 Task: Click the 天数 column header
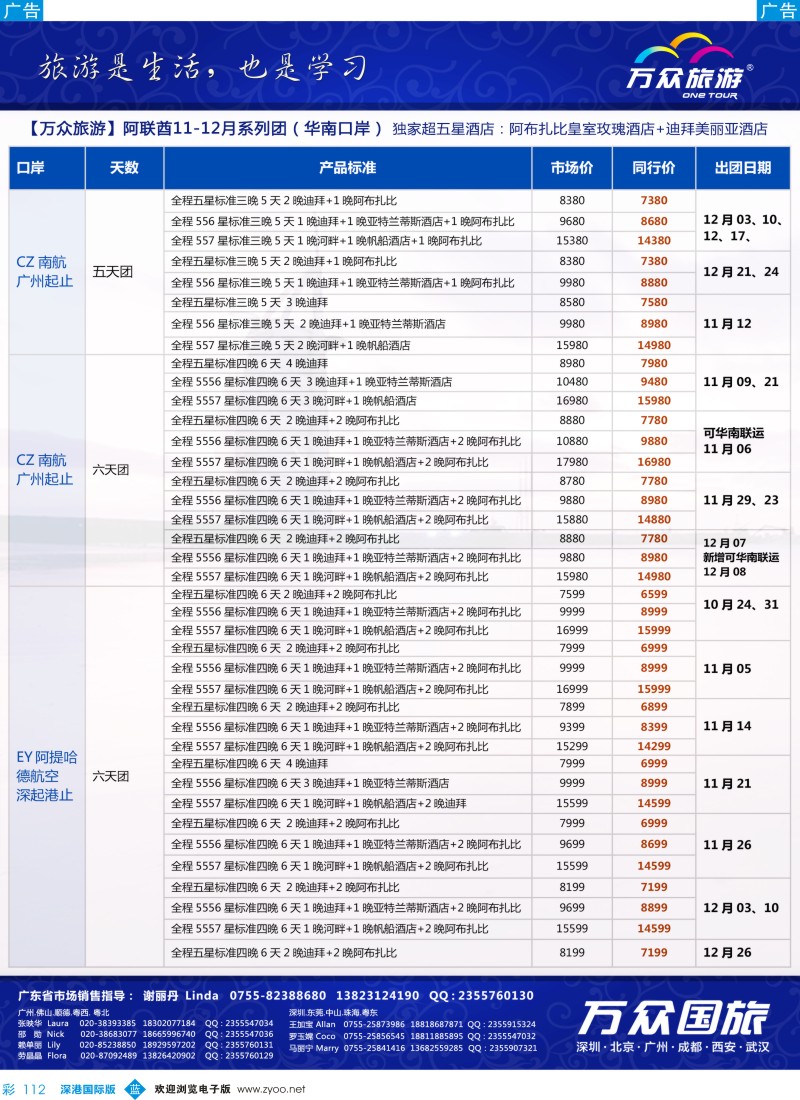[x=124, y=168]
